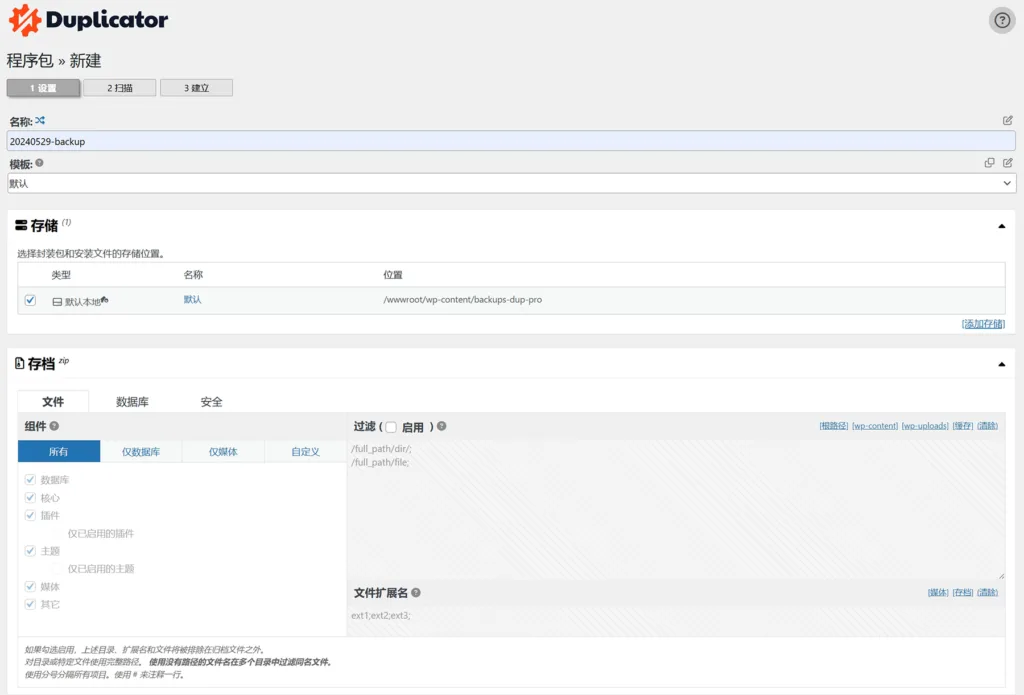This screenshot has height=695, width=1024.
Task: Click the help question mark icon at top right
Action: pyautogui.click(x=1002, y=20)
